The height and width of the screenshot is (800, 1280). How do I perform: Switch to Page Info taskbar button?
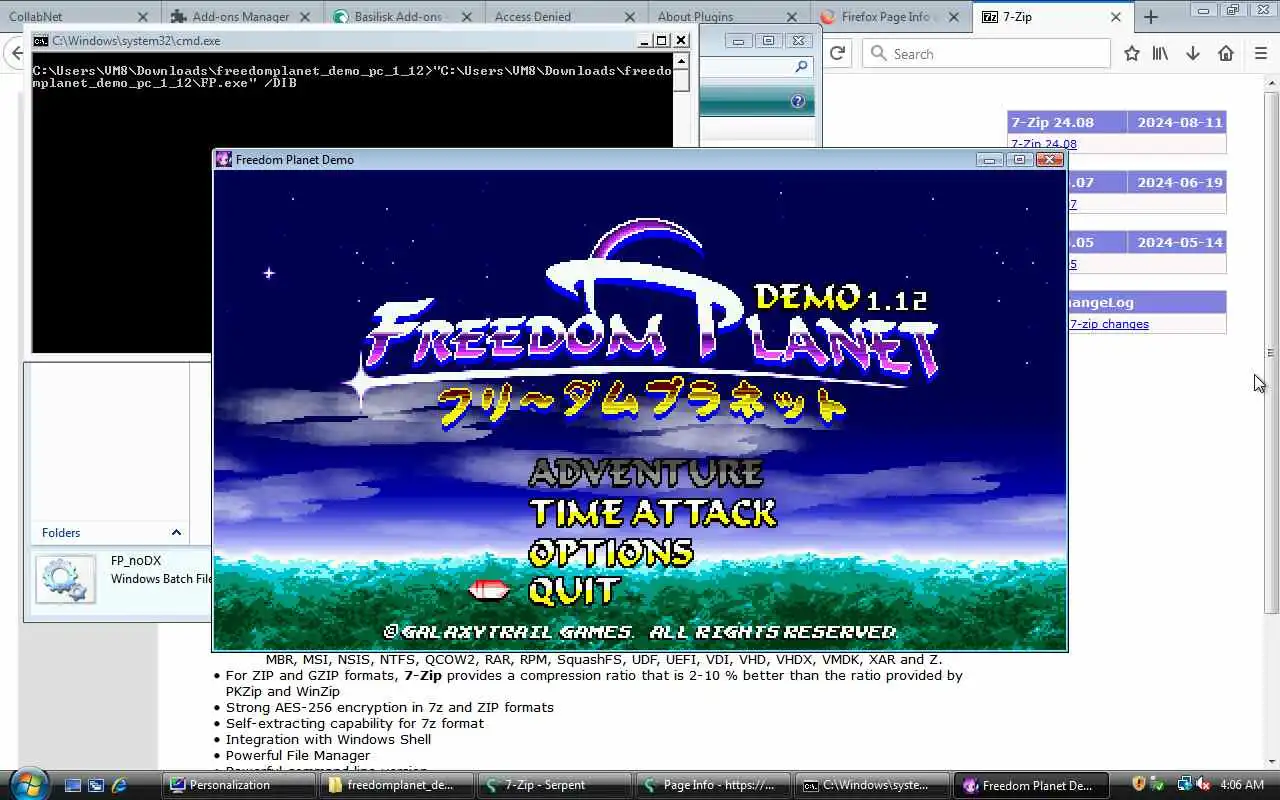click(x=713, y=785)
